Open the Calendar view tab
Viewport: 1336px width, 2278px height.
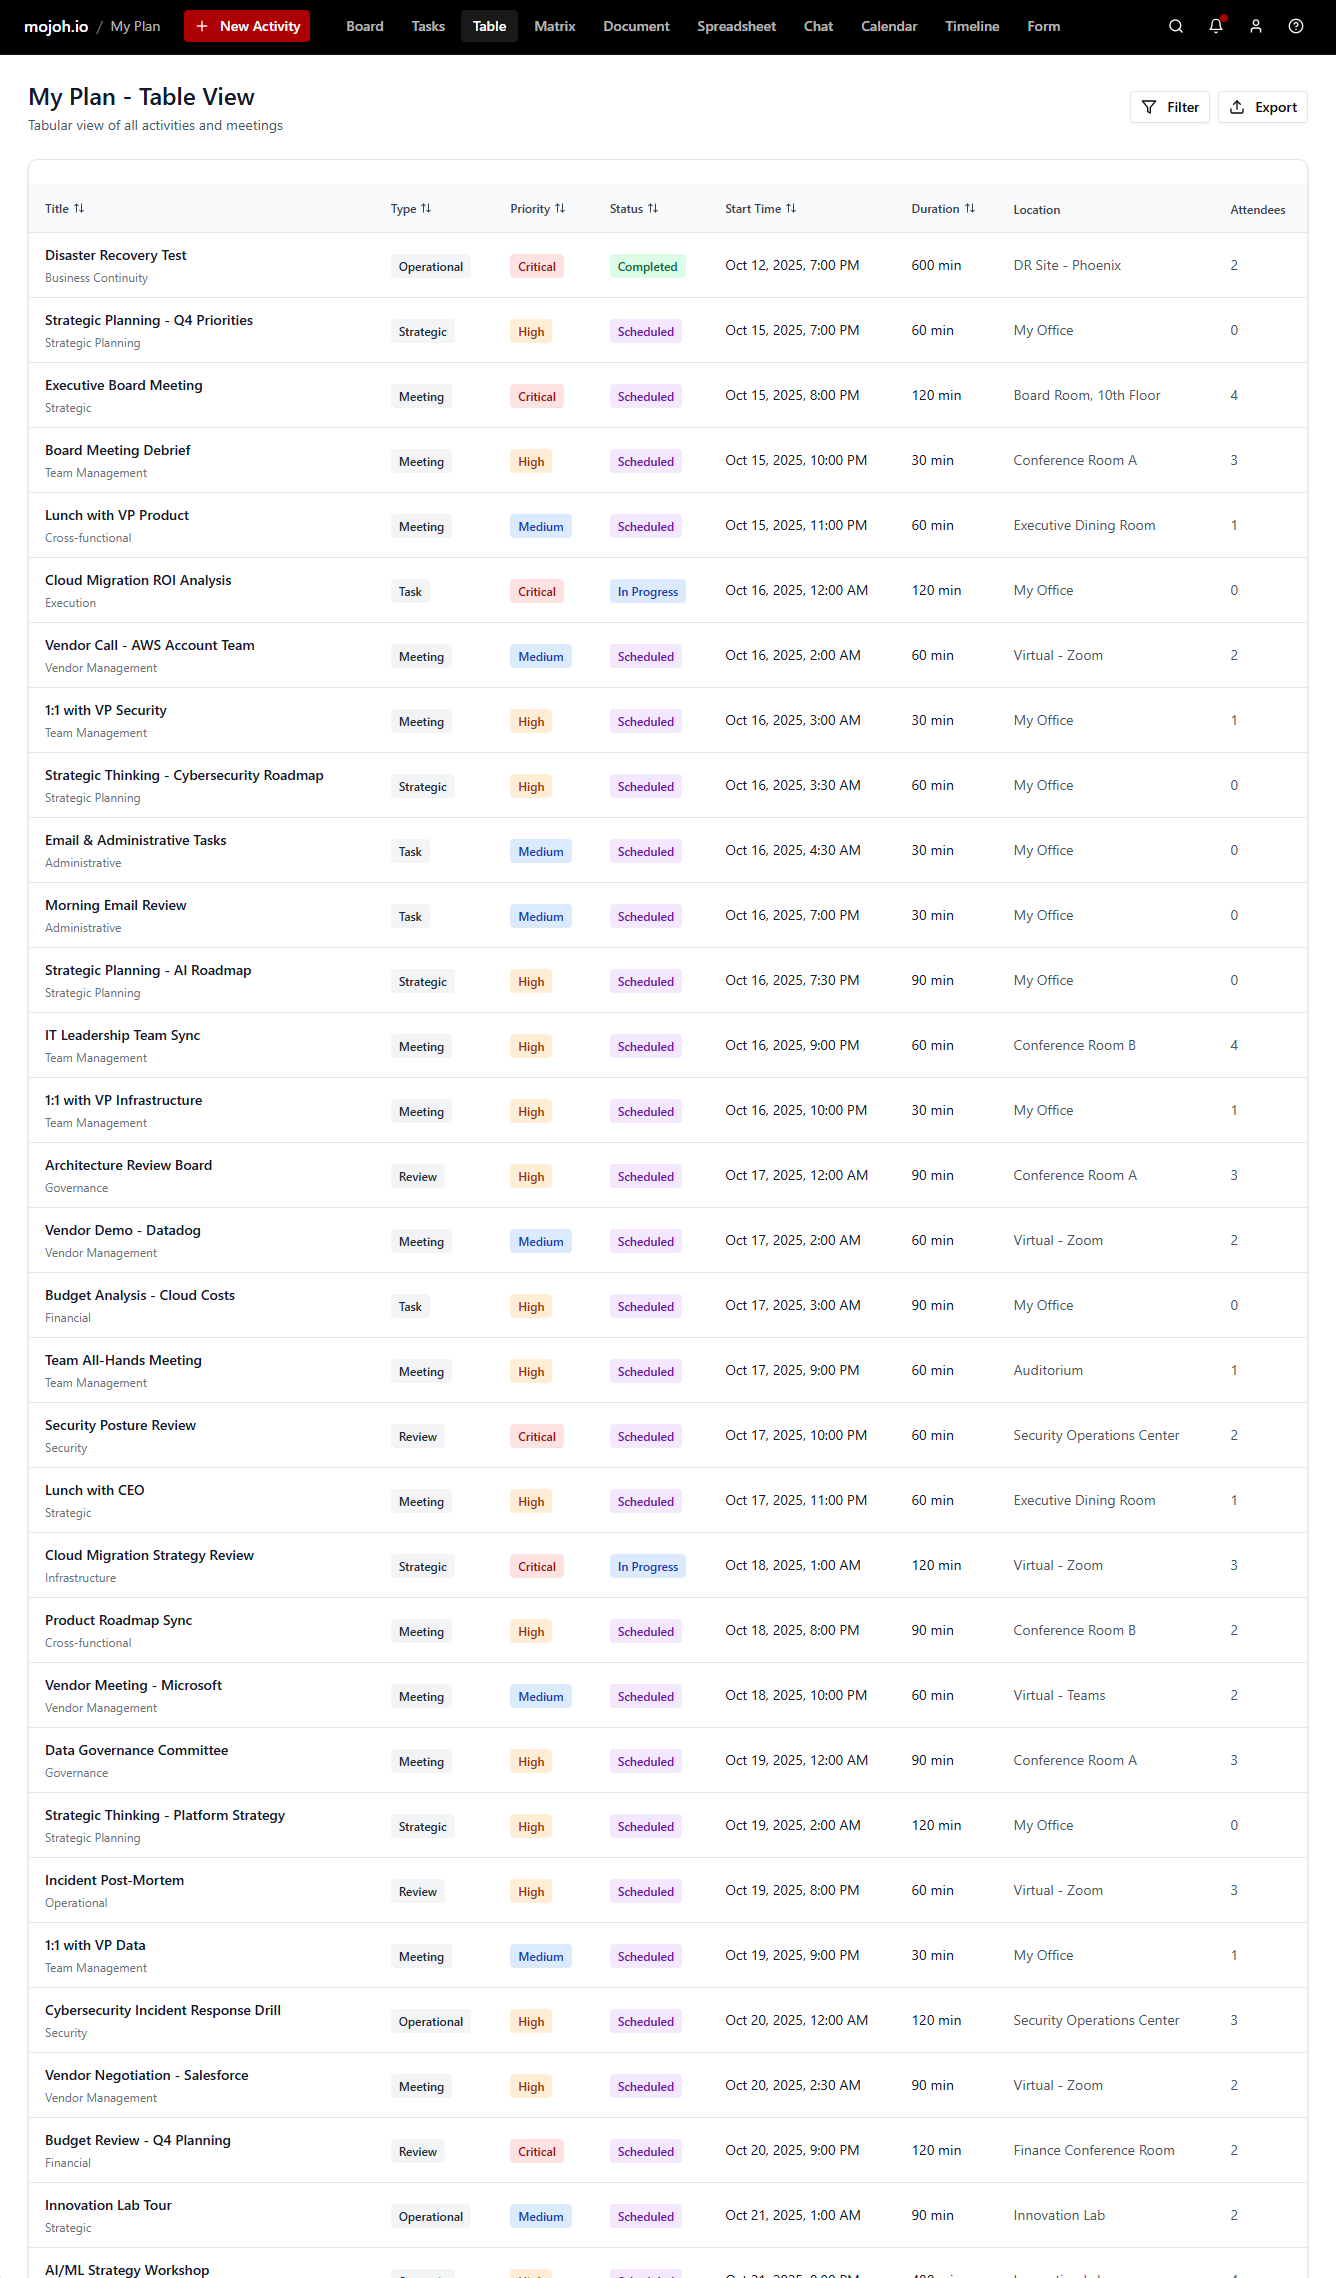(889, 26)
